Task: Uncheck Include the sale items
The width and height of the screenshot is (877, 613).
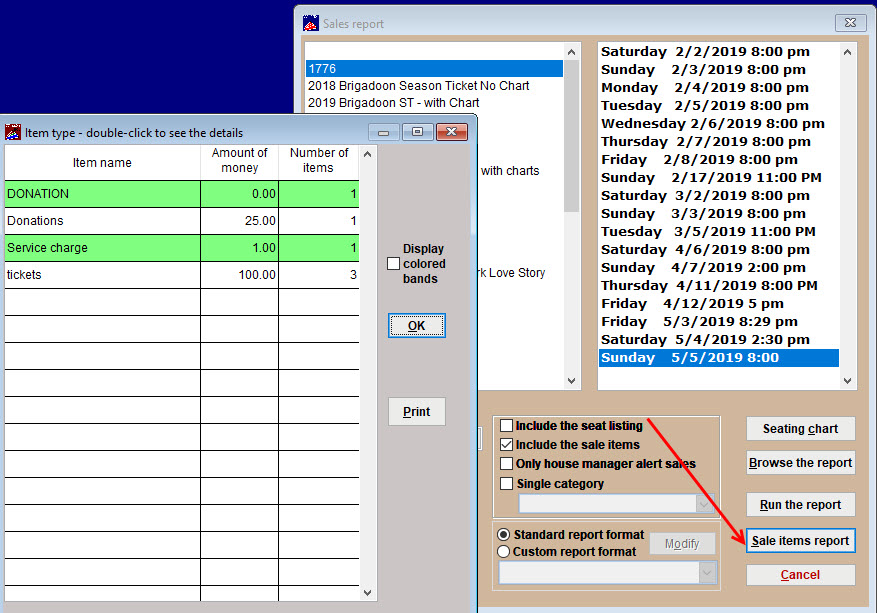Action: tap(506, 445)
